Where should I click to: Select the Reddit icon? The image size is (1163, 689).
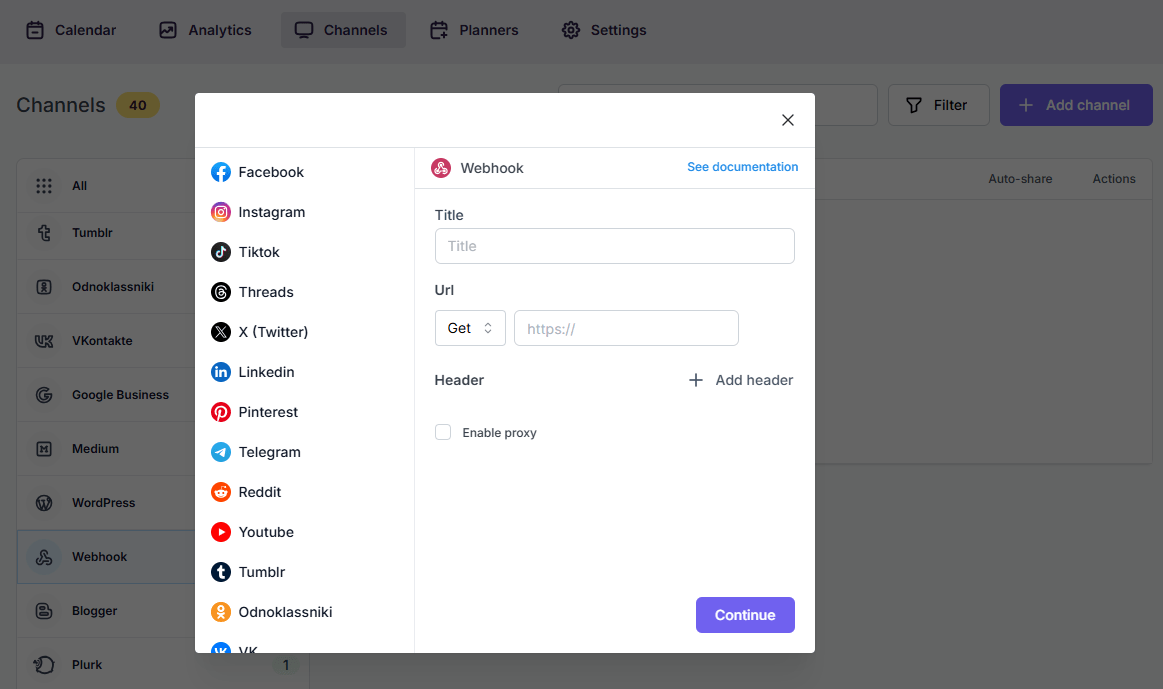pyautogui.click(x=220, y=492)
